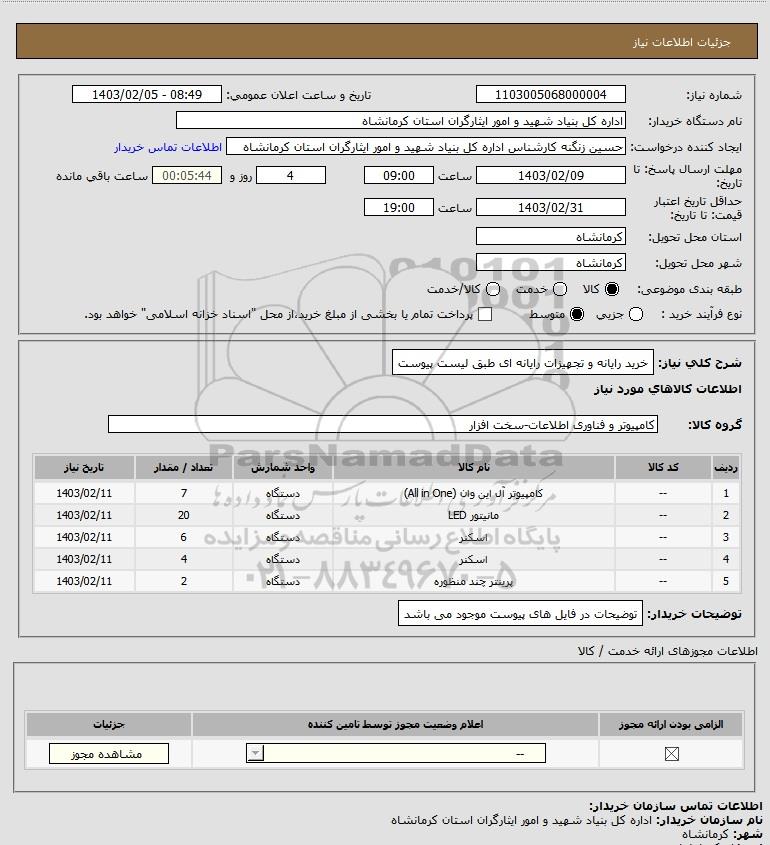The width and height of the screenshot is (770, 845).
Task: Click the اطلاعات تماس سازمان خریدار heading
Action: pyautogui.click(x=676, y=806)
